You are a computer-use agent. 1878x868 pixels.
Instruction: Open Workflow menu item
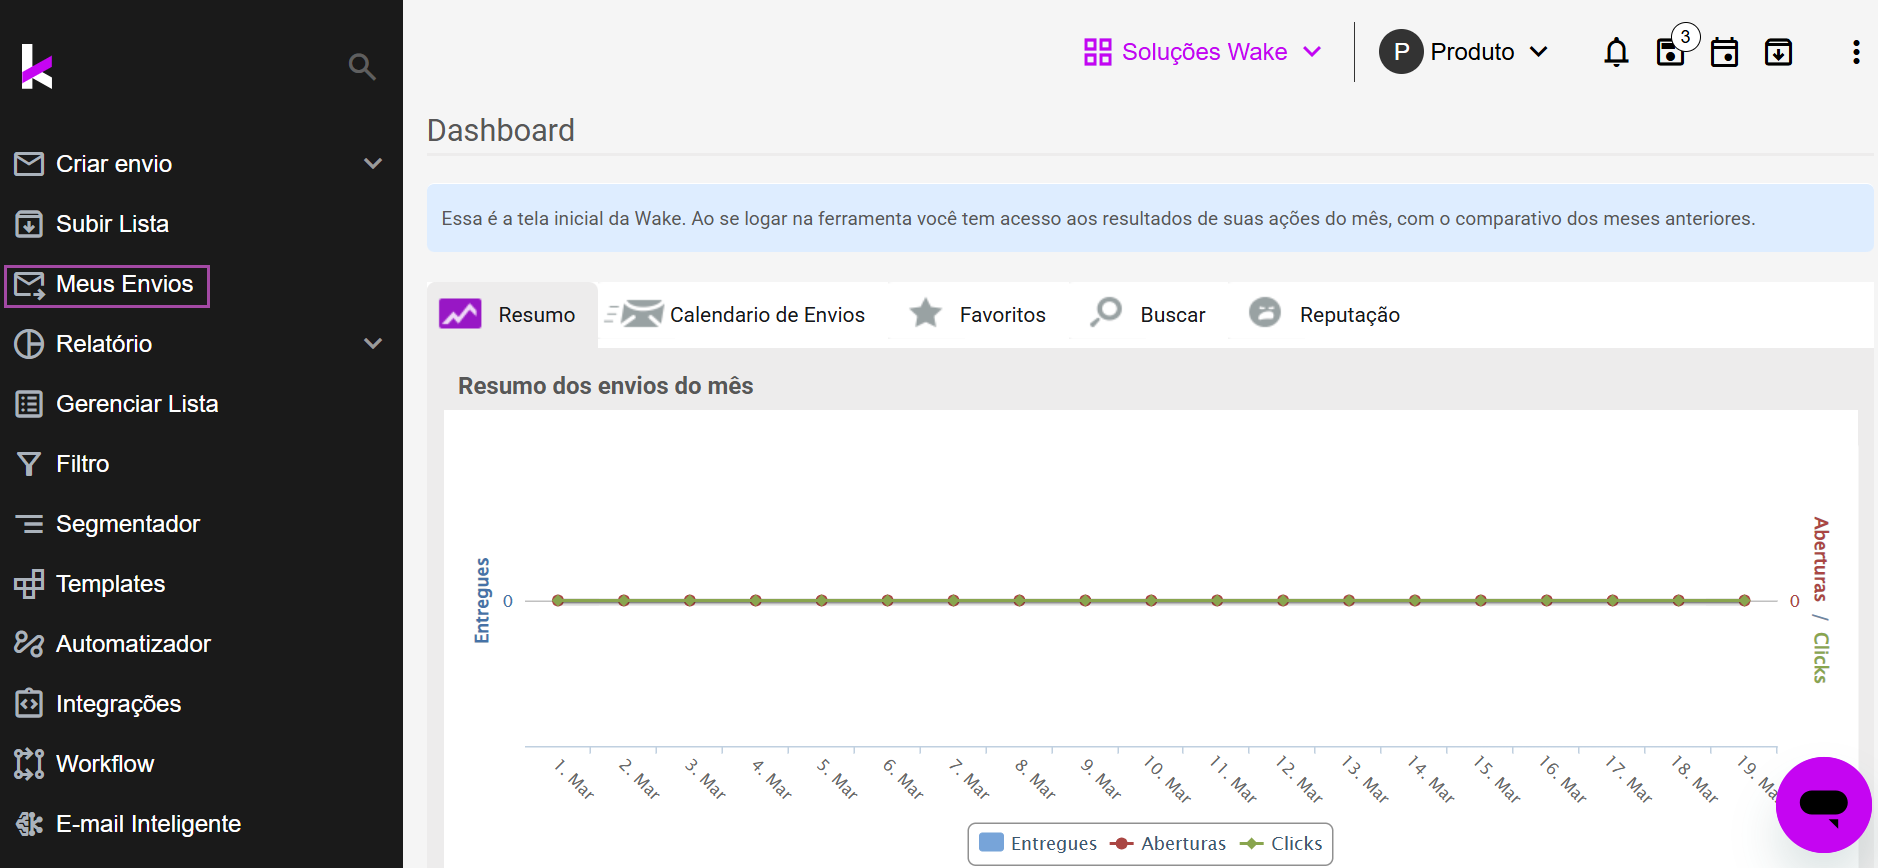point(105,764)
